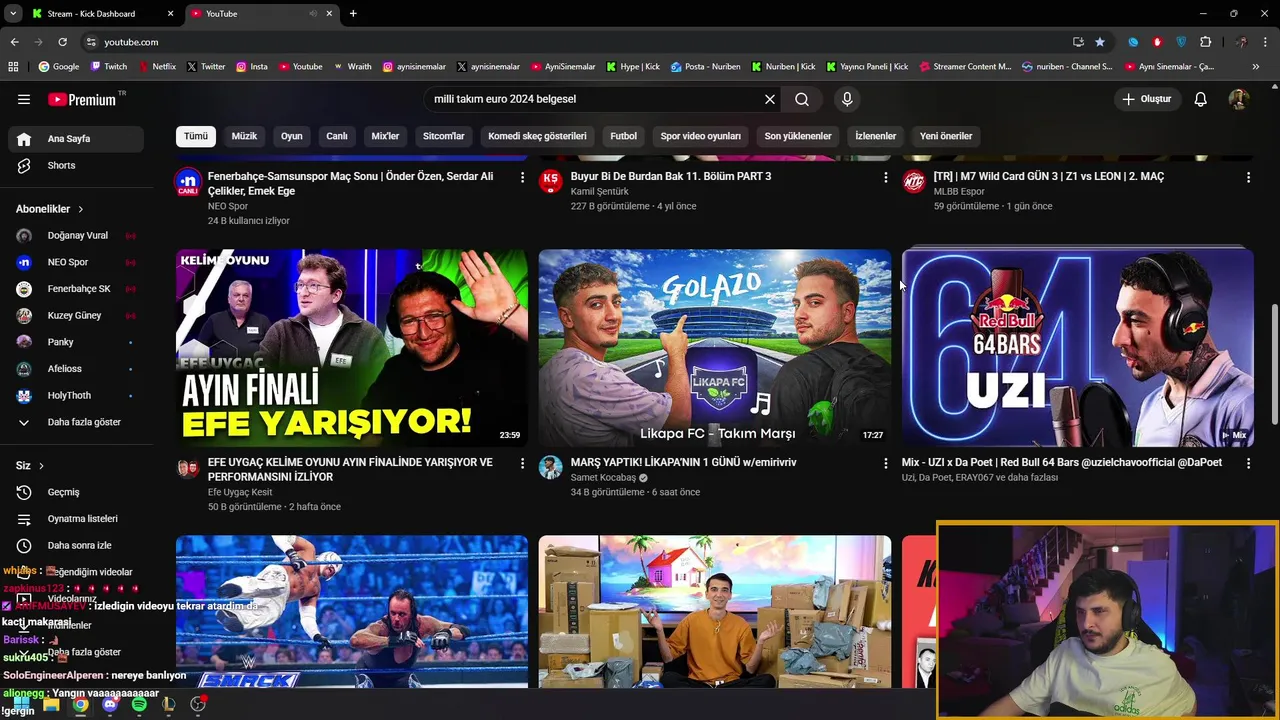Image resolution: width=1280 pixels, height=720 pixels.
Task: Select the Tümü filter chip
Action: [196, 136]
